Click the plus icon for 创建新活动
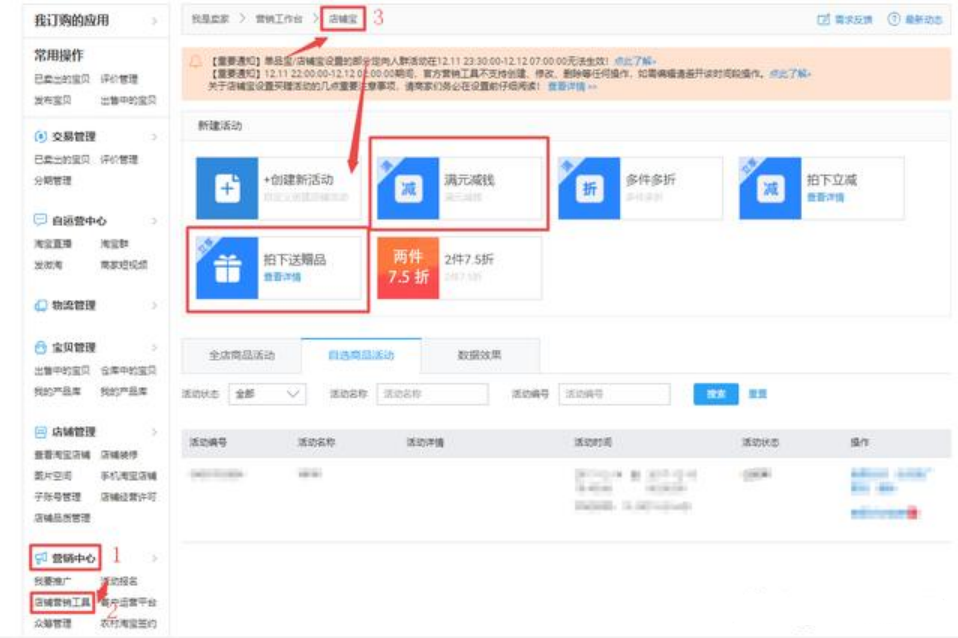Screen dimensions: 958x638 [x=227, y=188]
